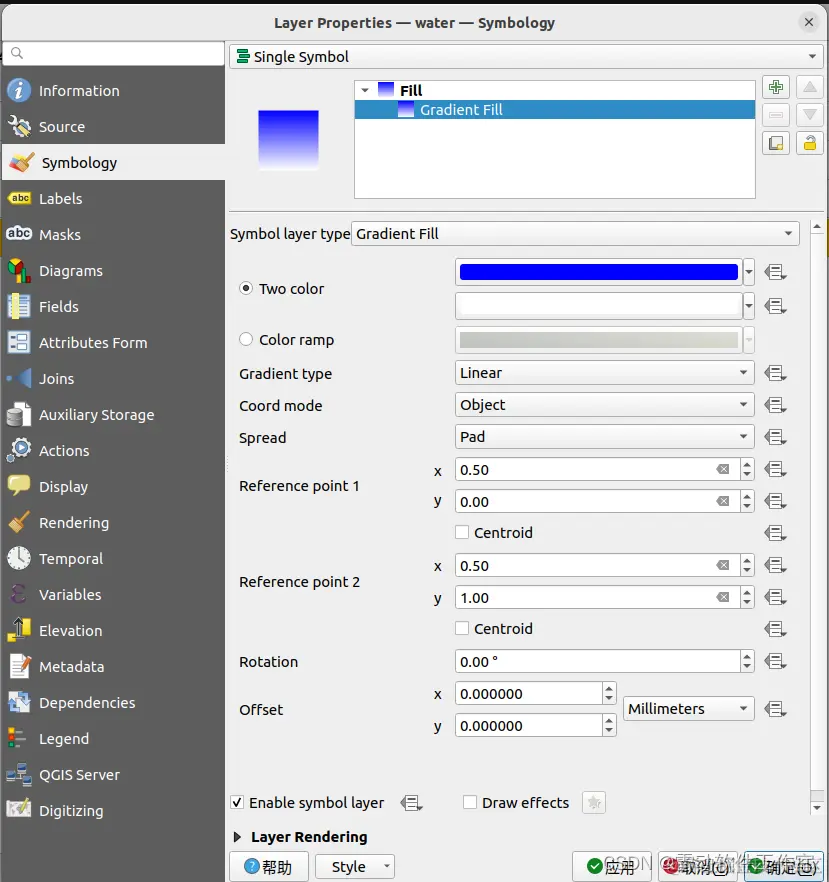Open data-defined override for Spread
Image resolution: width=829 pixels, height=882 pixels.
[x=775, y=437]
